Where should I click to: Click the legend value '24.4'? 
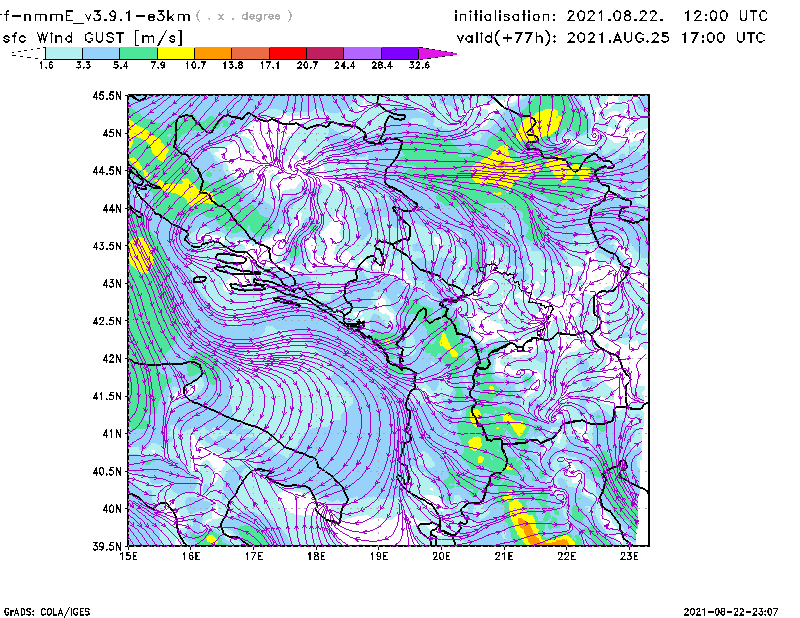[x=344, y=65]
